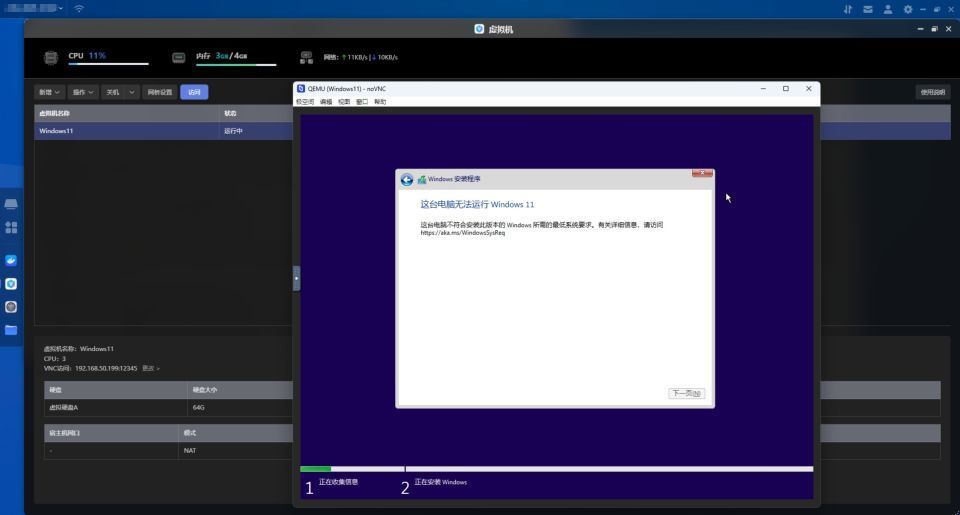The height and width of the screenshot is (515, 960).
Task: Expand the arrow beside 关机
Action: pyautogui.click(x=132, y=92)
